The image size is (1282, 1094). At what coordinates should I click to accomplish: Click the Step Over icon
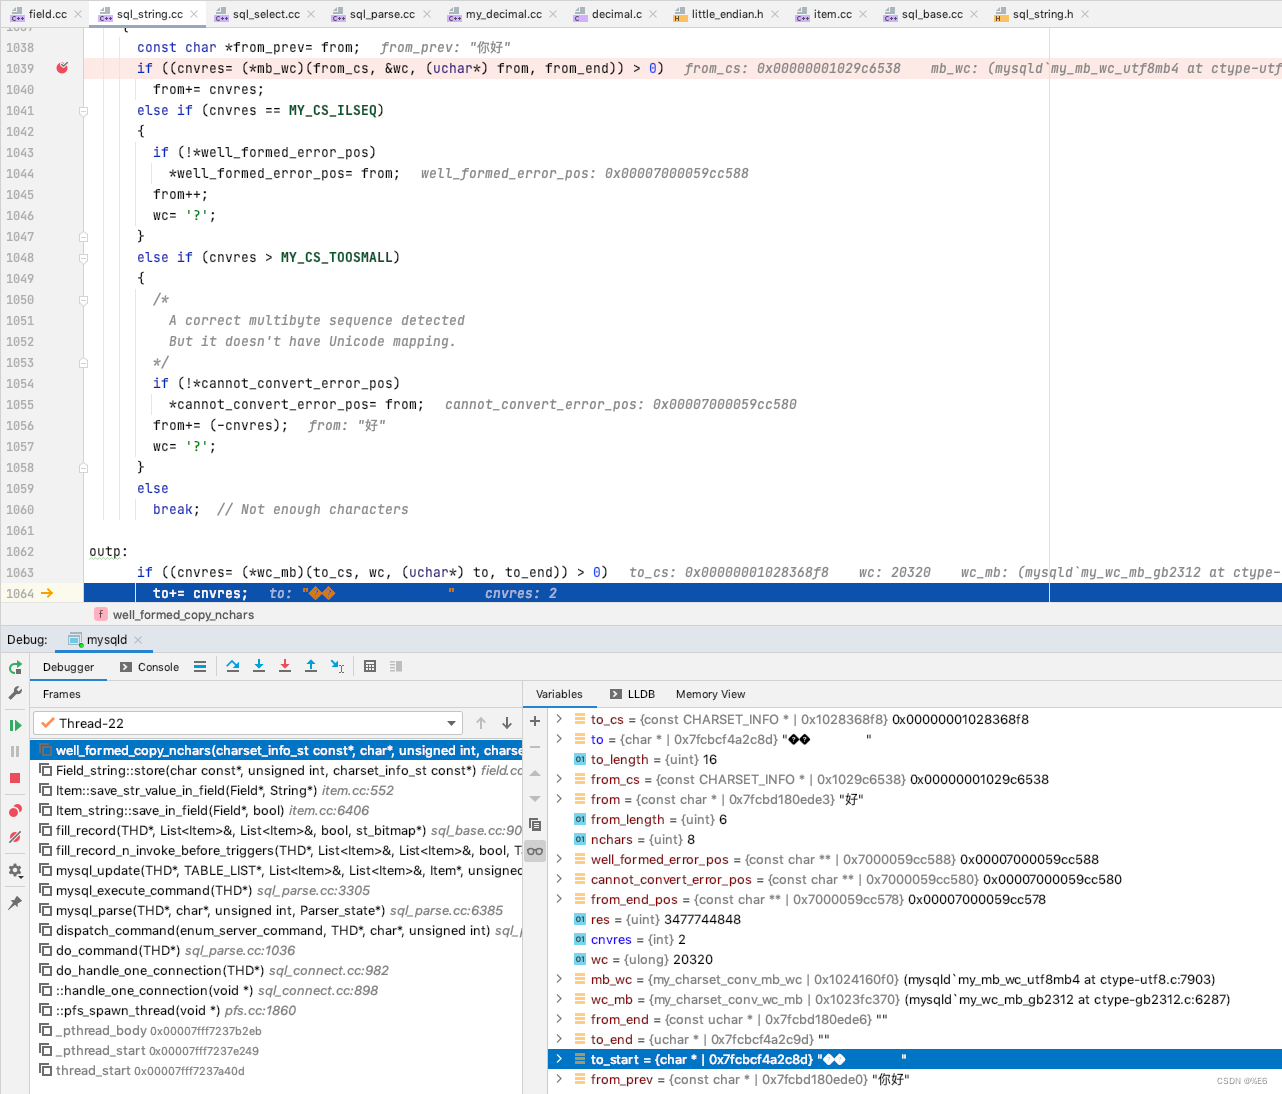(233, 666)
